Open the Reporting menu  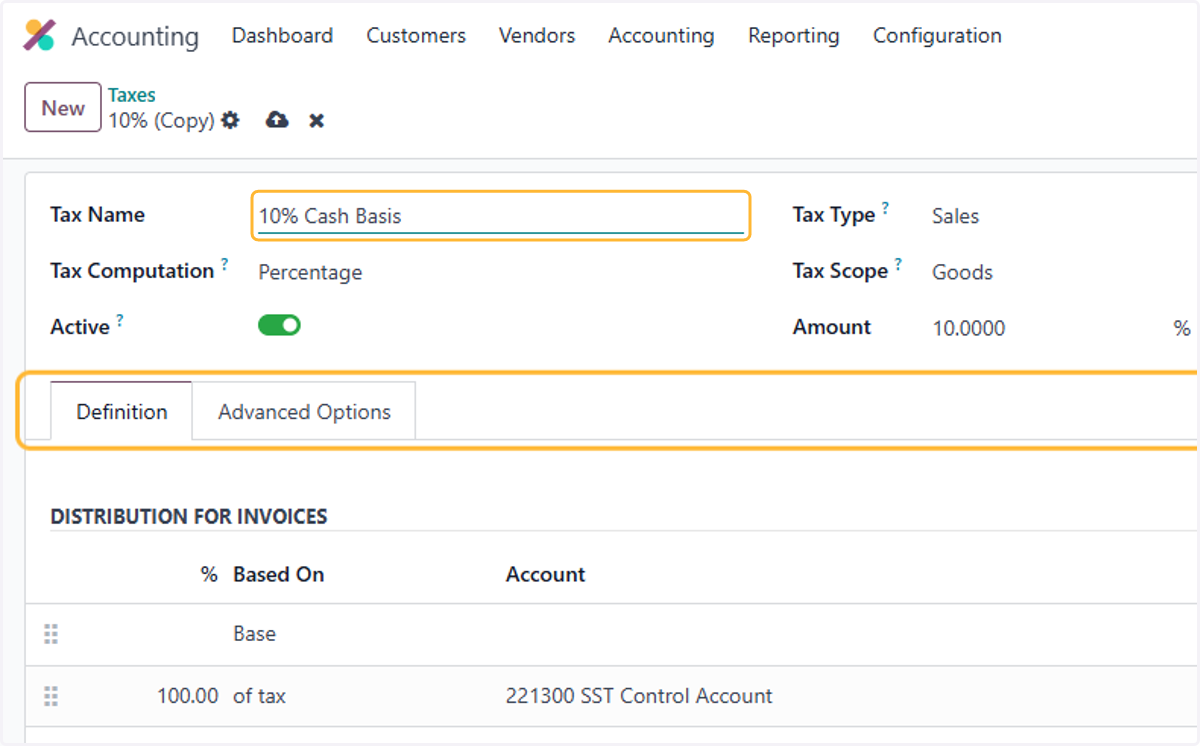click(794, 36)
